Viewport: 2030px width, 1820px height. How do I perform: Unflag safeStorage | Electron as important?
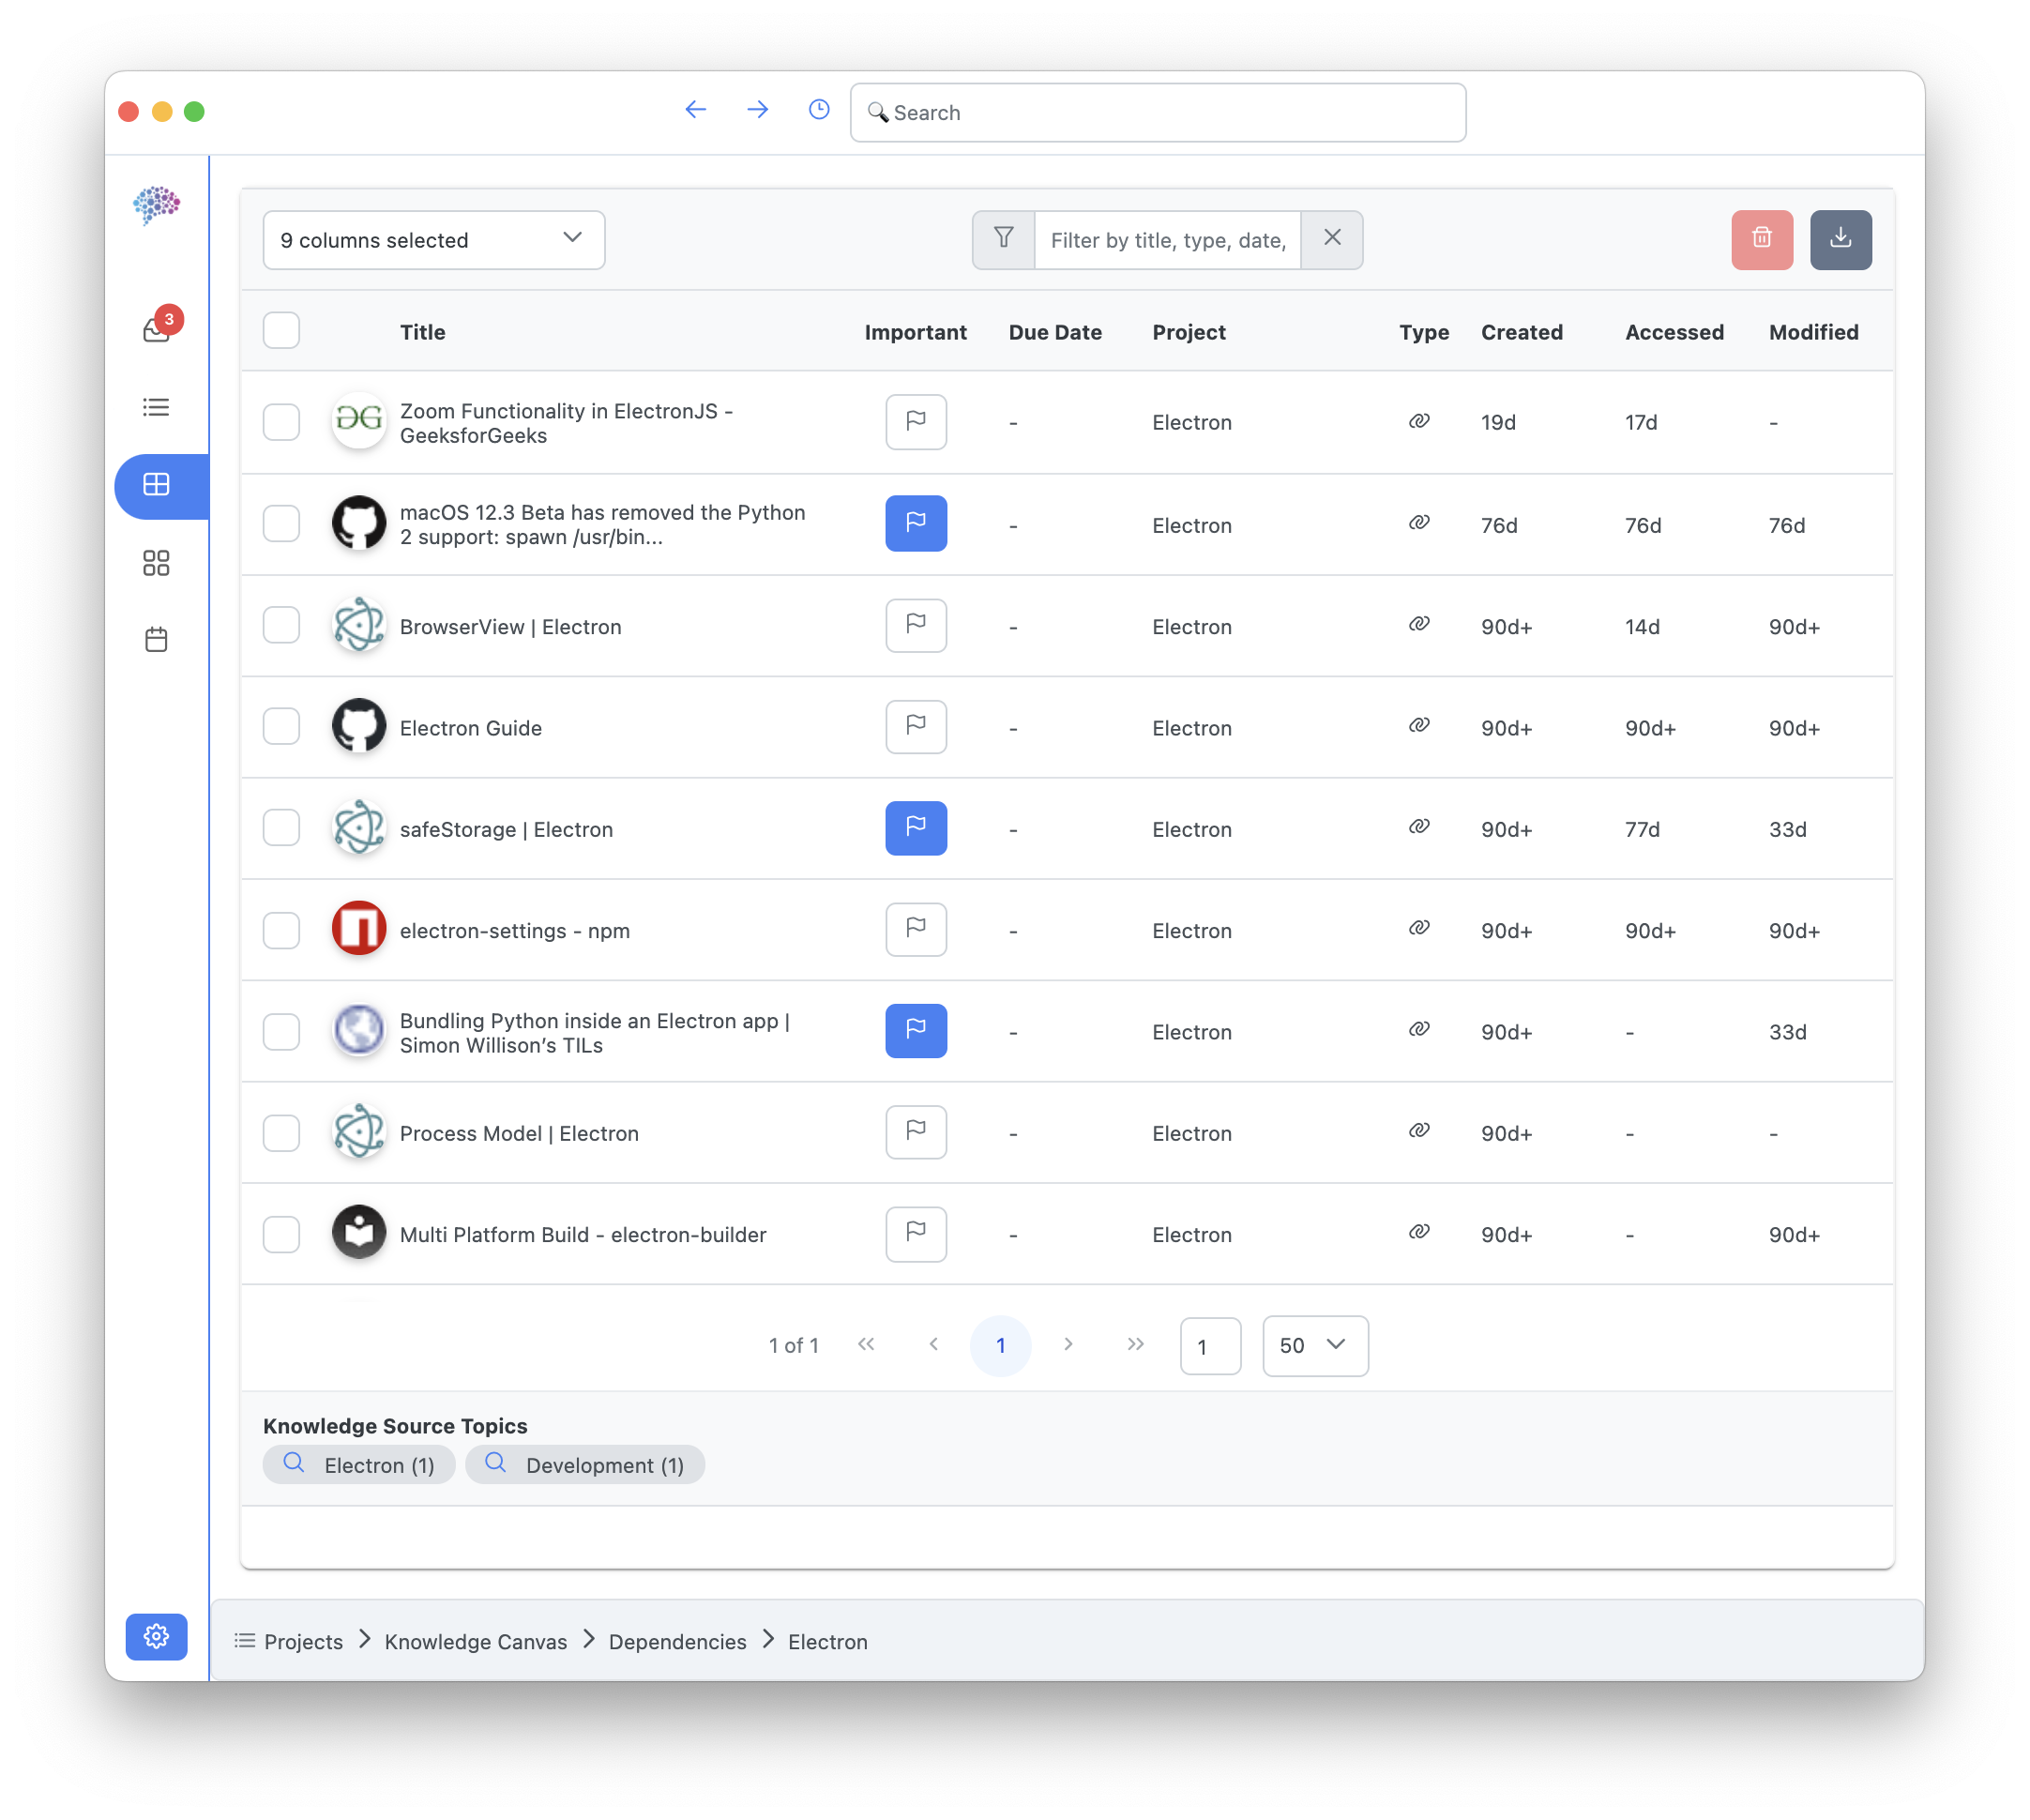915,828
